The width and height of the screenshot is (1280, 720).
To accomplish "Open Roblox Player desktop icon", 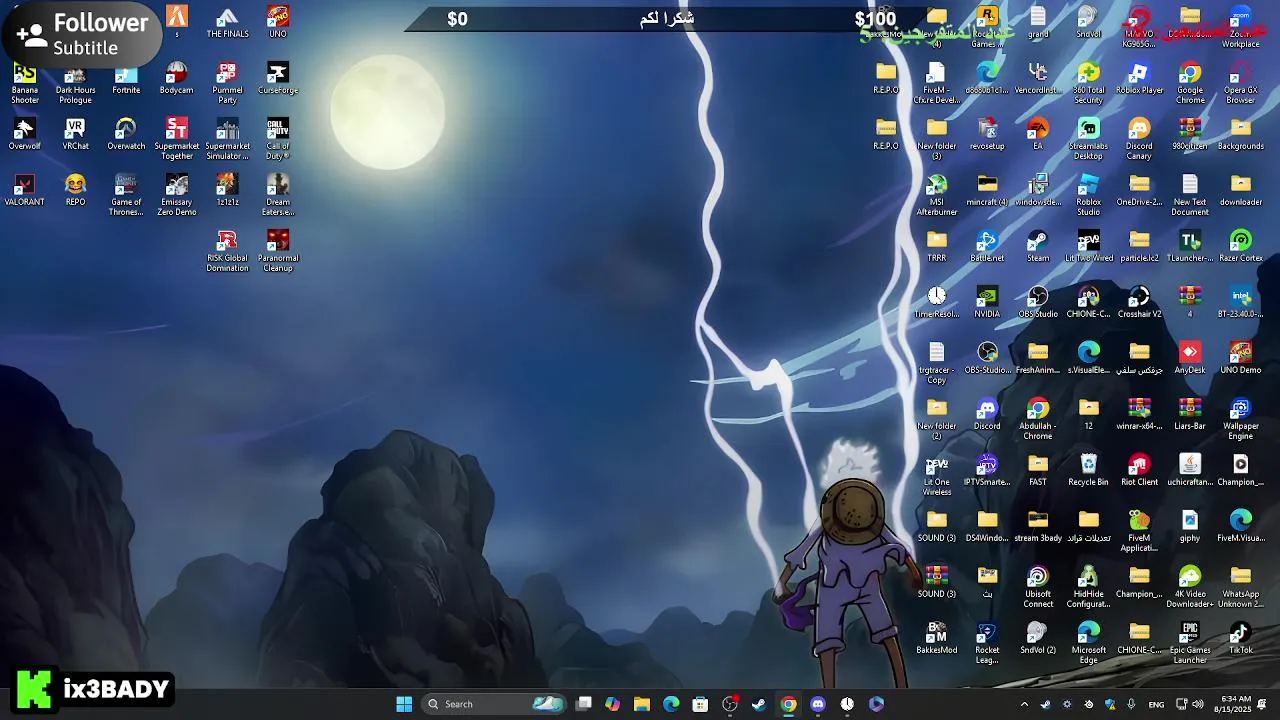I will tap(1139, 79).
